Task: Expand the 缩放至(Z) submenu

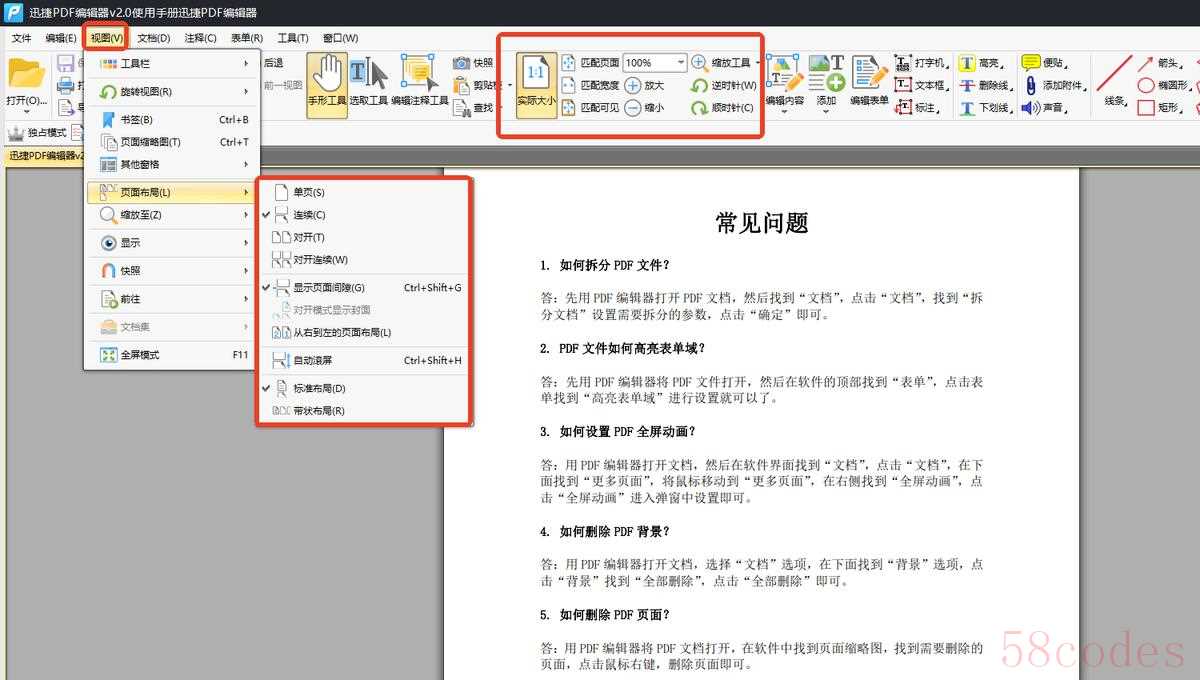Action: pos(171,214)
